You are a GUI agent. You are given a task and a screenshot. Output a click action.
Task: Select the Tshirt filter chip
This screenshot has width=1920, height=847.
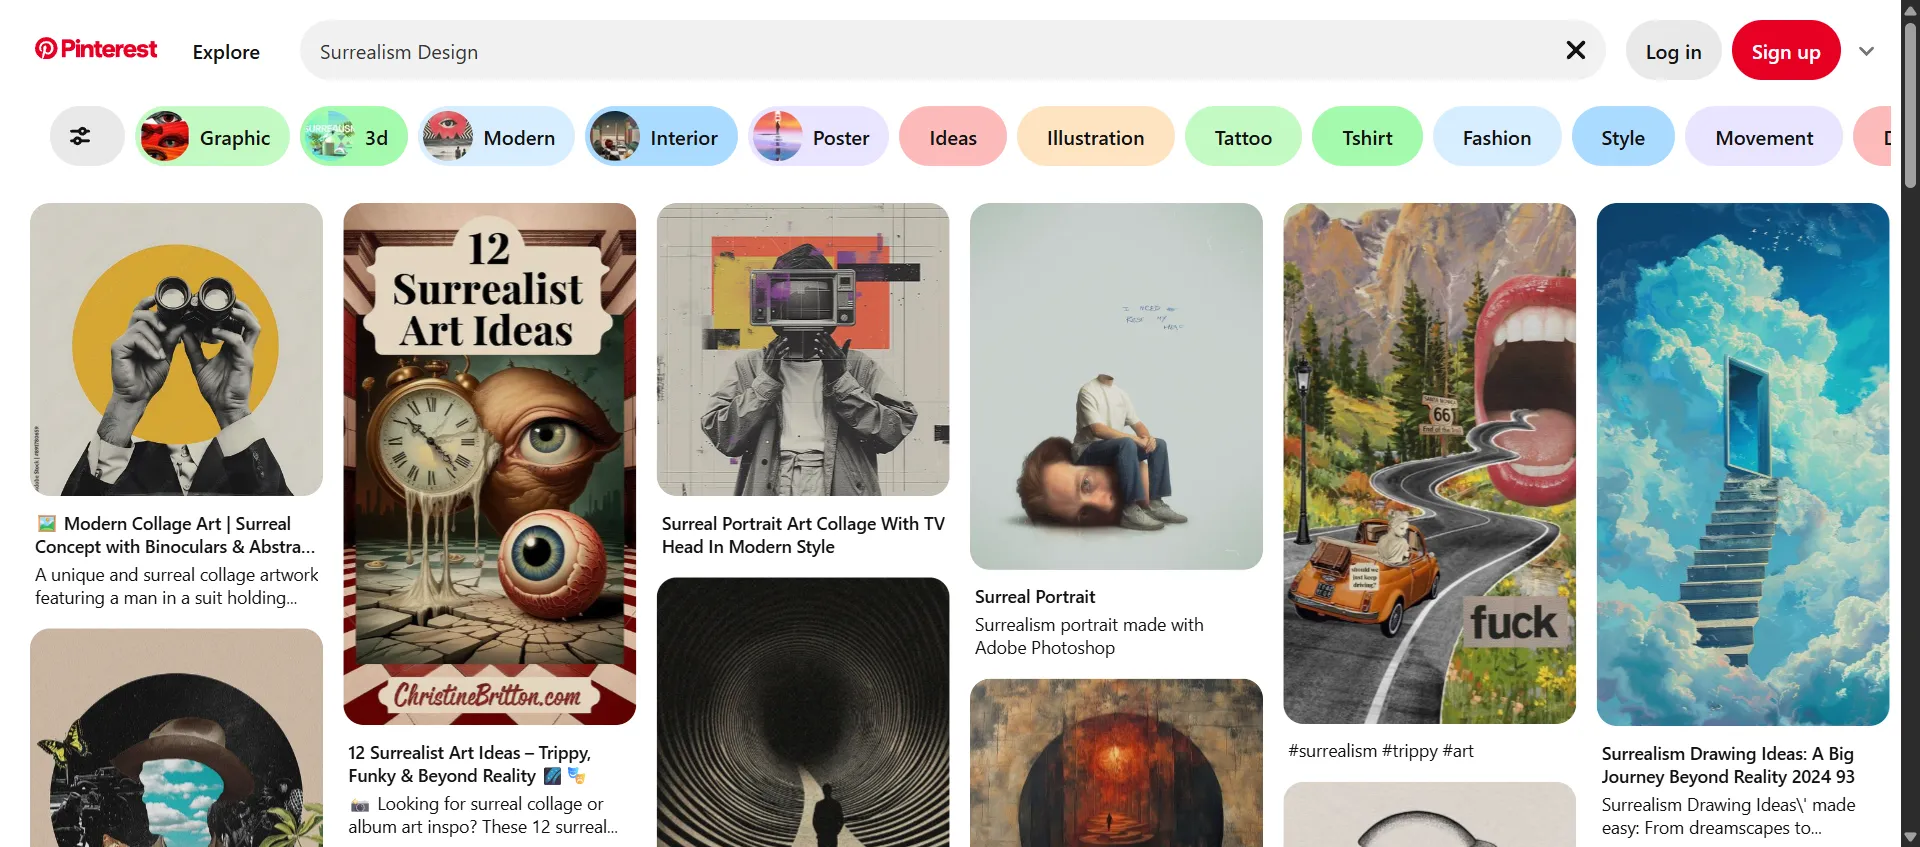(1367, 137)
